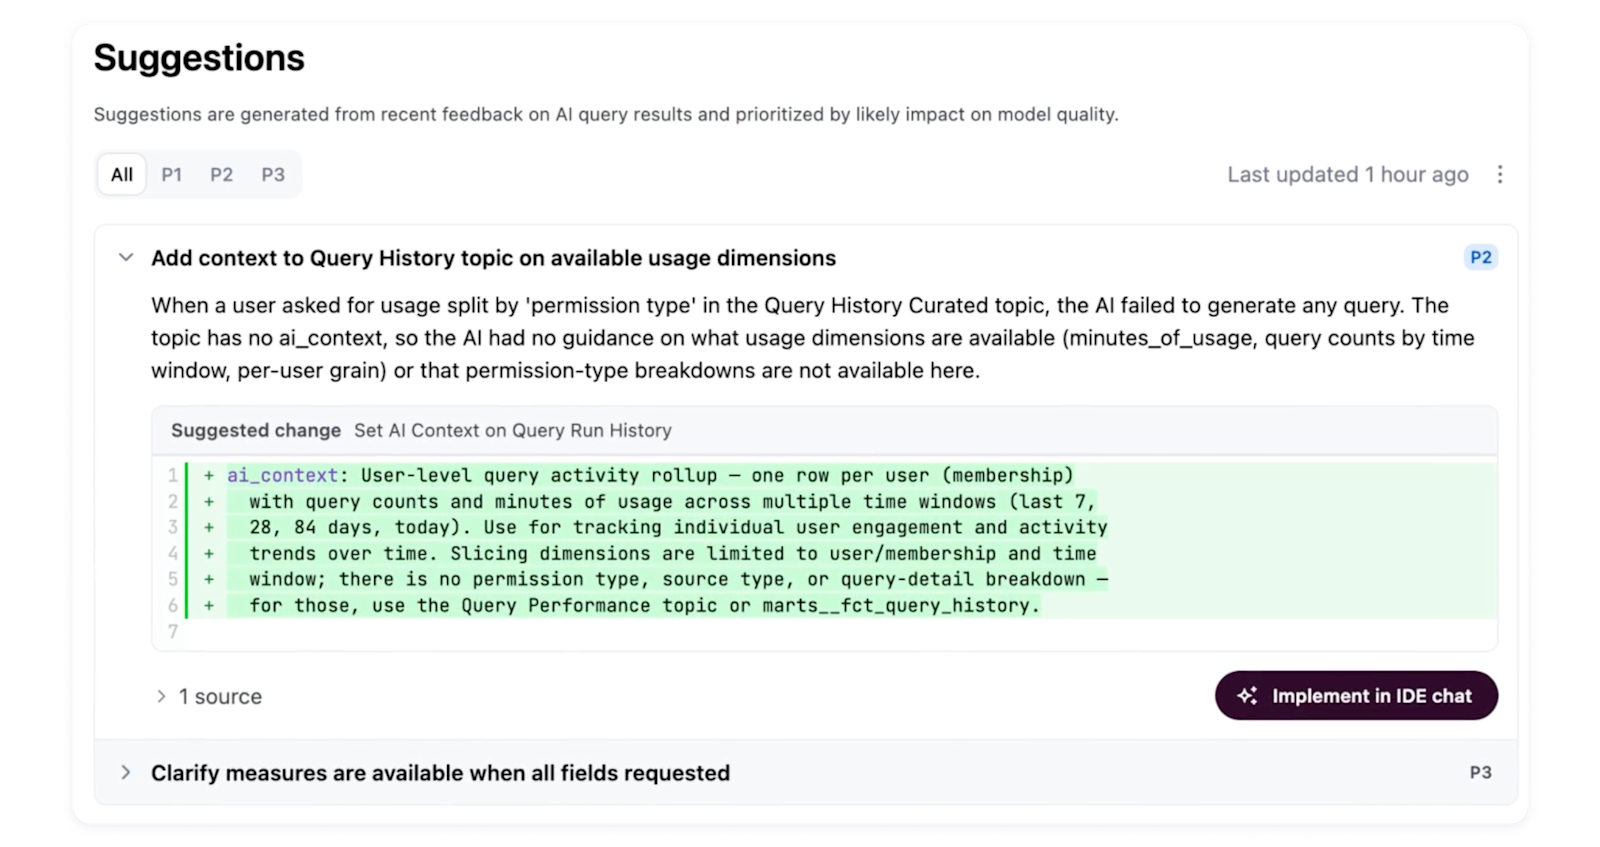Open the three-dot more options menu
Screen dimensions: 1600x847
point(1499,175)
